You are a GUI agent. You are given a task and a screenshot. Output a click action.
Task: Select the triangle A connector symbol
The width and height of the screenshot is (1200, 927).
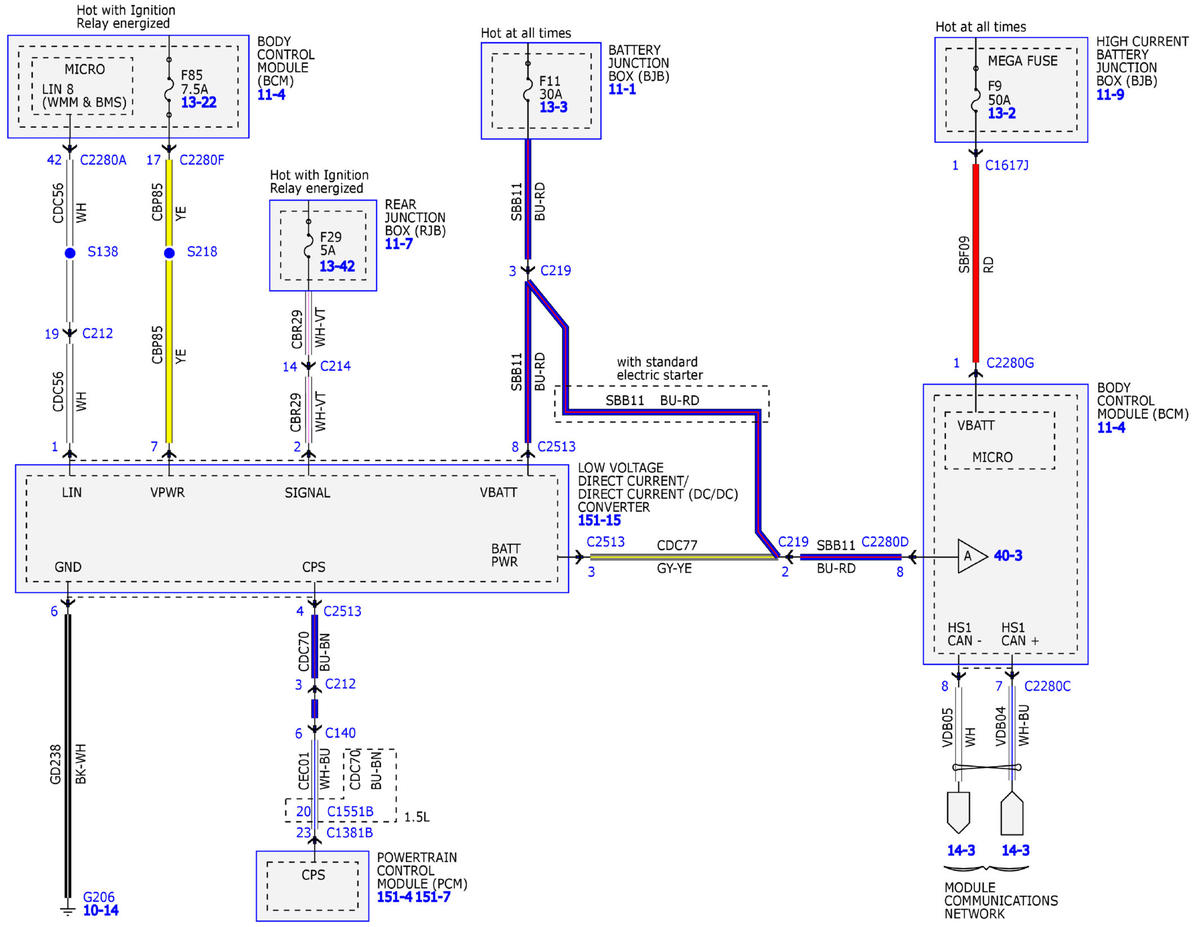click(x=971, y=556)
